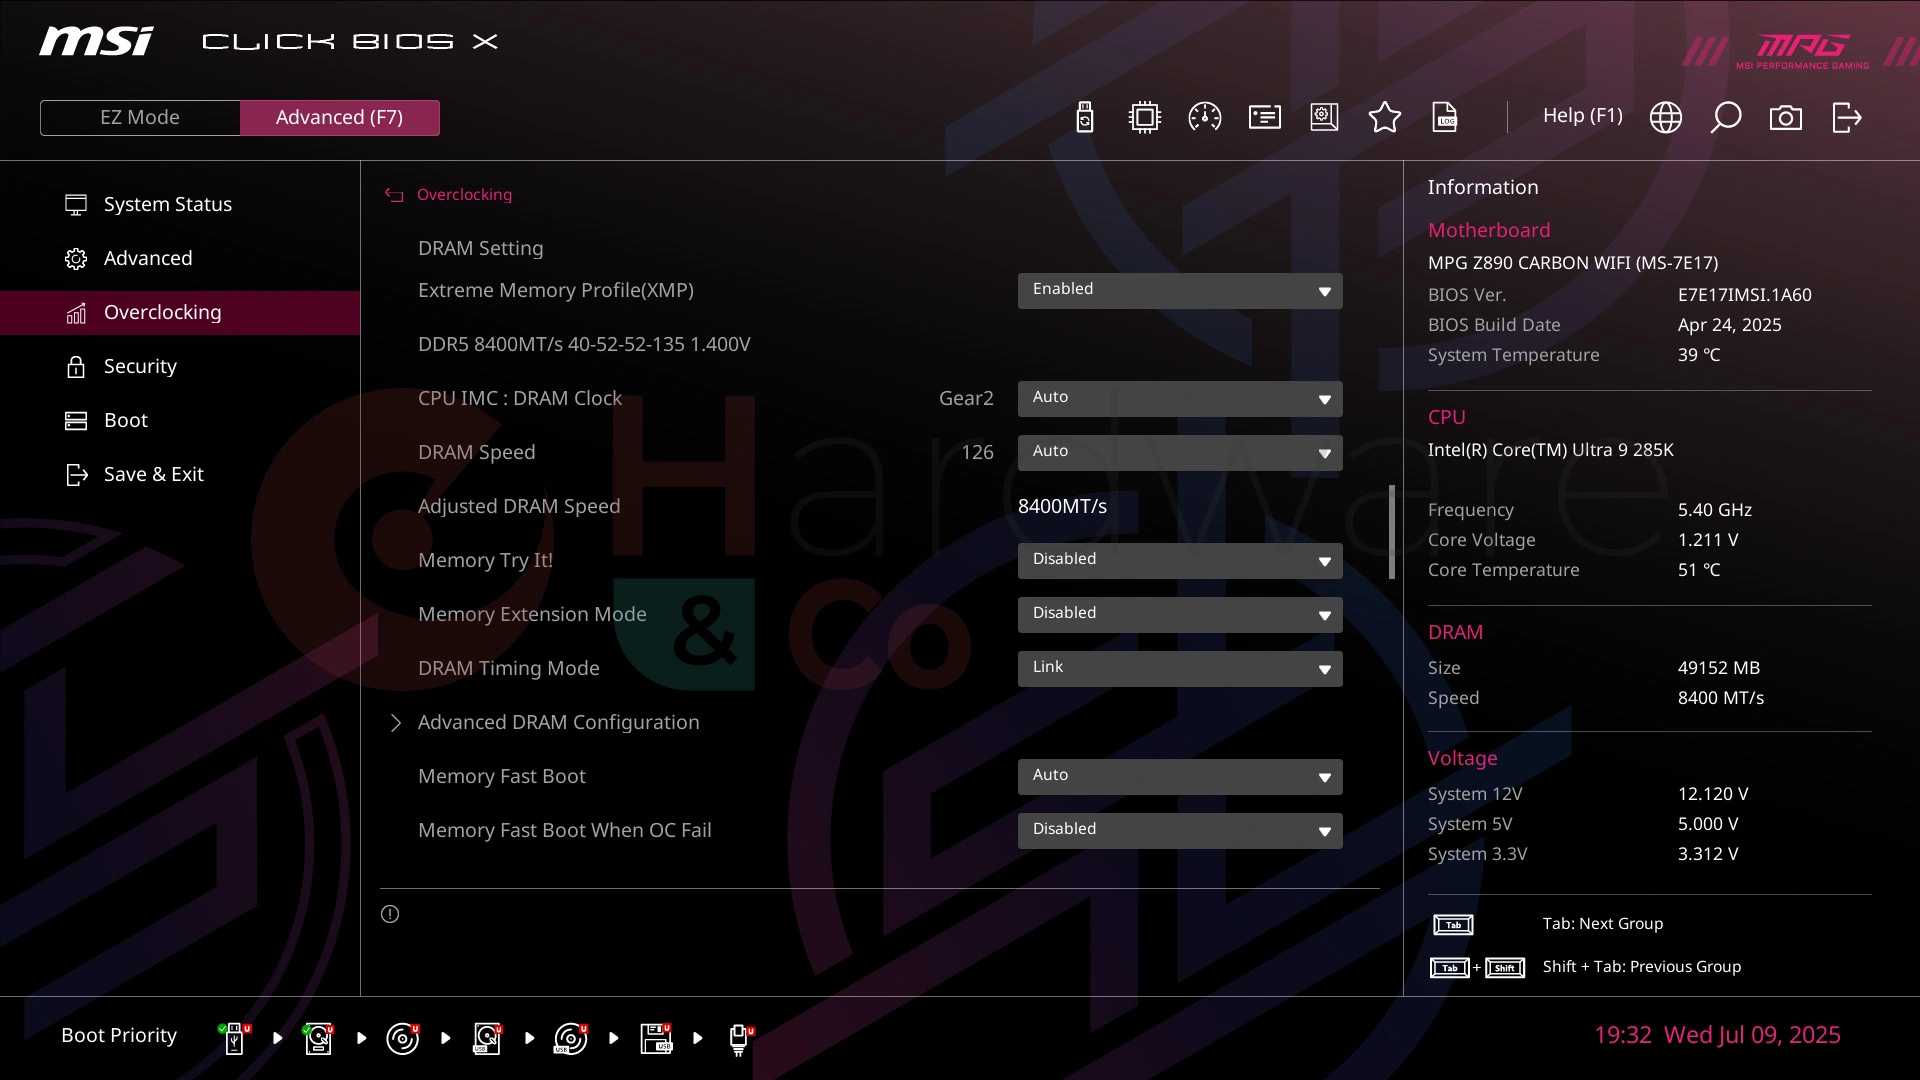Open the Memory Try It! dropdown

1180,561
